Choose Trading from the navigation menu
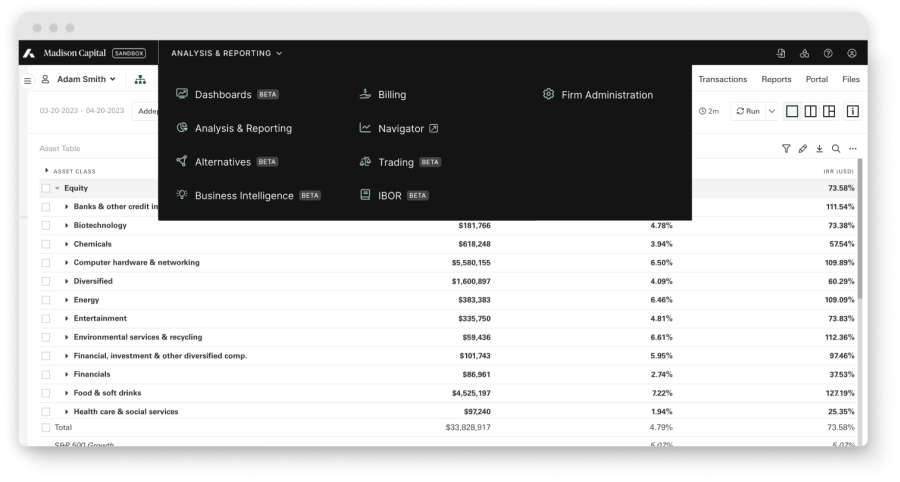The width and height of the screenshot is (900, 482). click(x=395, y=162)
